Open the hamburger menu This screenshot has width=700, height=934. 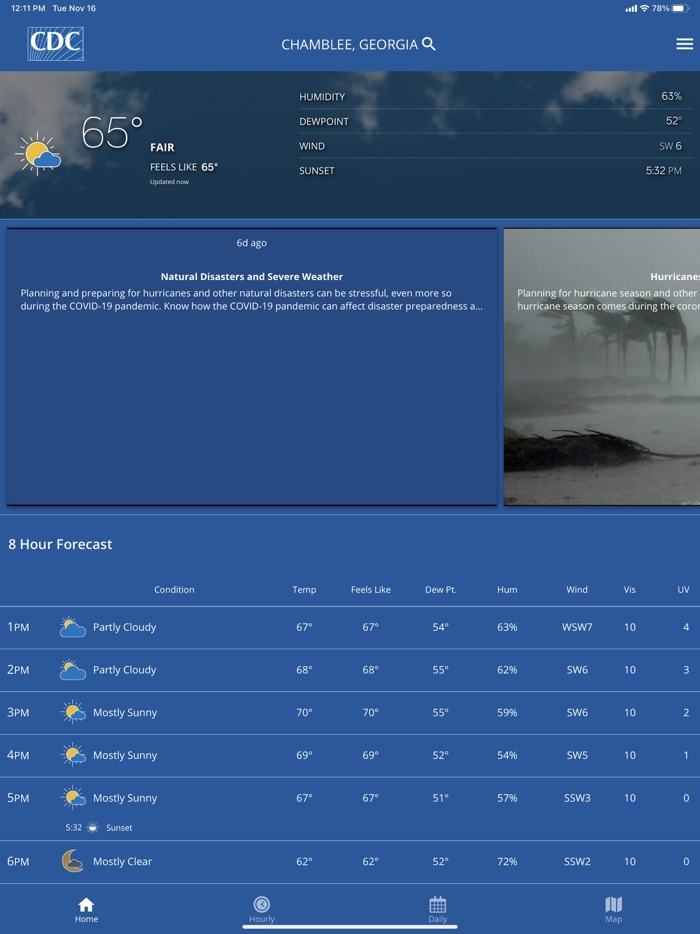684,44
